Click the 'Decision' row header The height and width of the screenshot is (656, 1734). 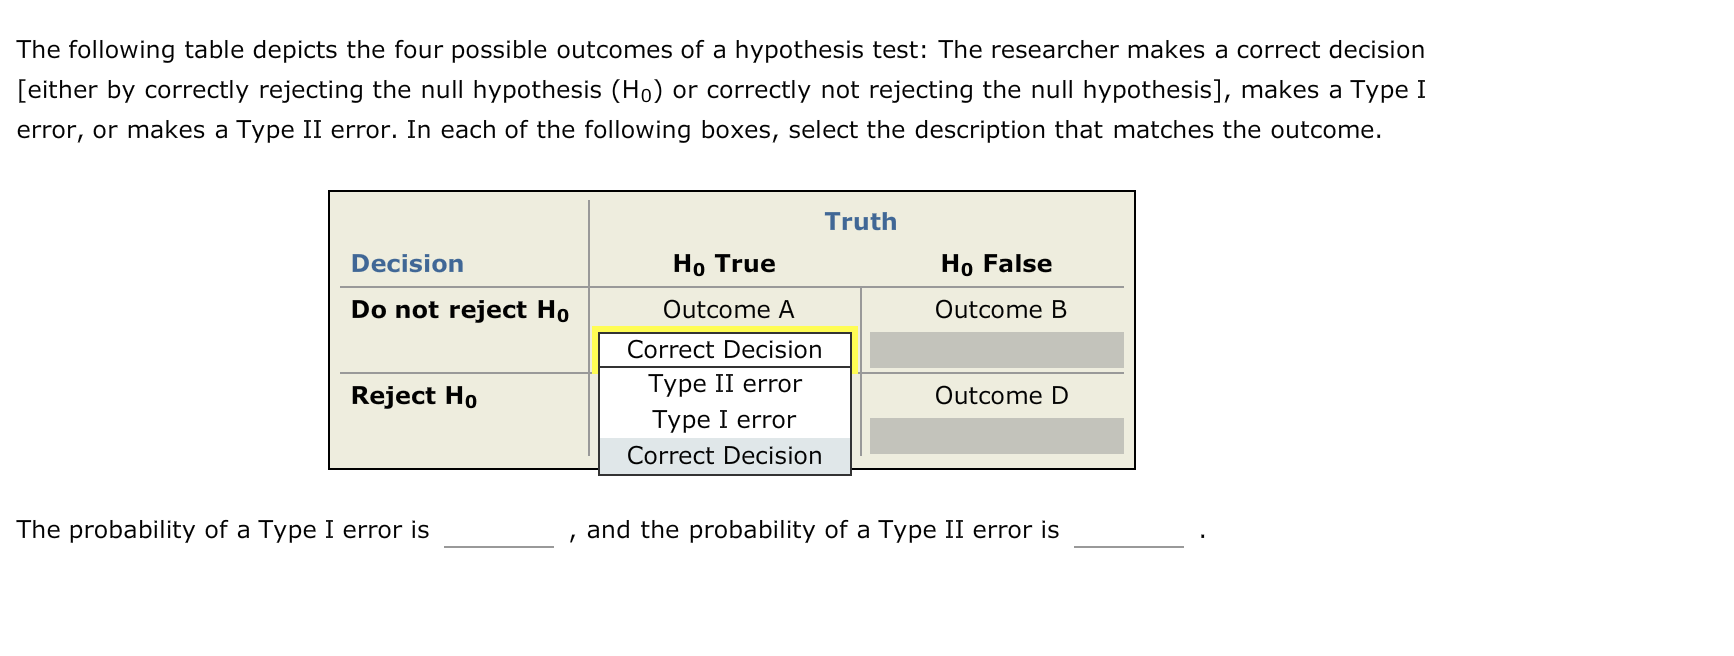coord(406,263)
